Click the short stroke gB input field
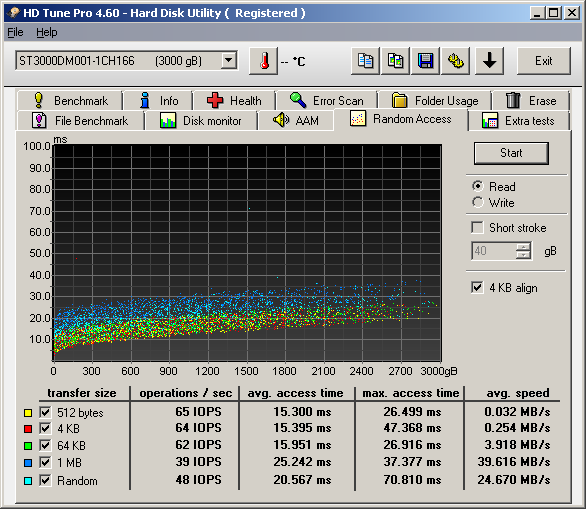 [494, 251]
